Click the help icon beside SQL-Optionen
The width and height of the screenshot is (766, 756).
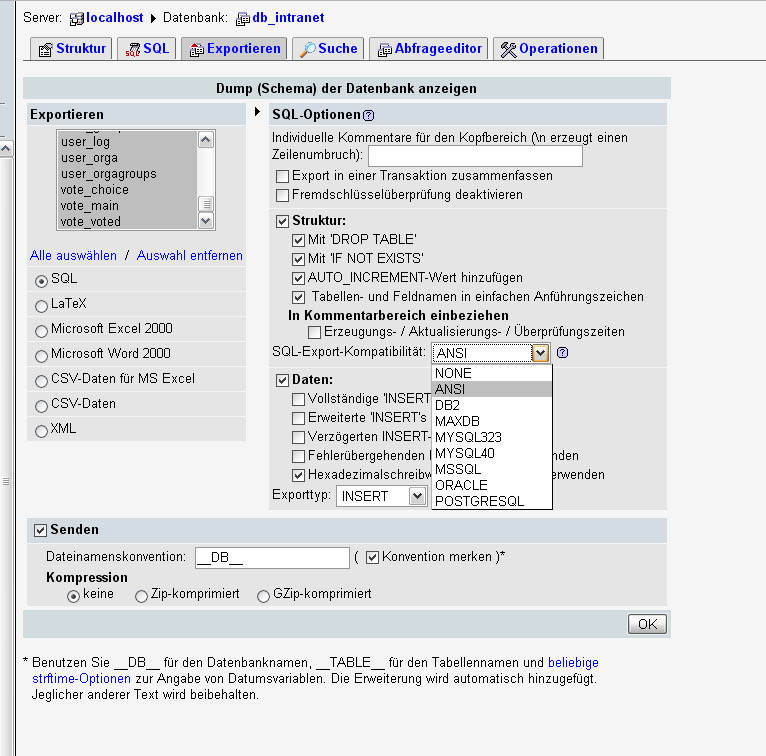point(369,115)
